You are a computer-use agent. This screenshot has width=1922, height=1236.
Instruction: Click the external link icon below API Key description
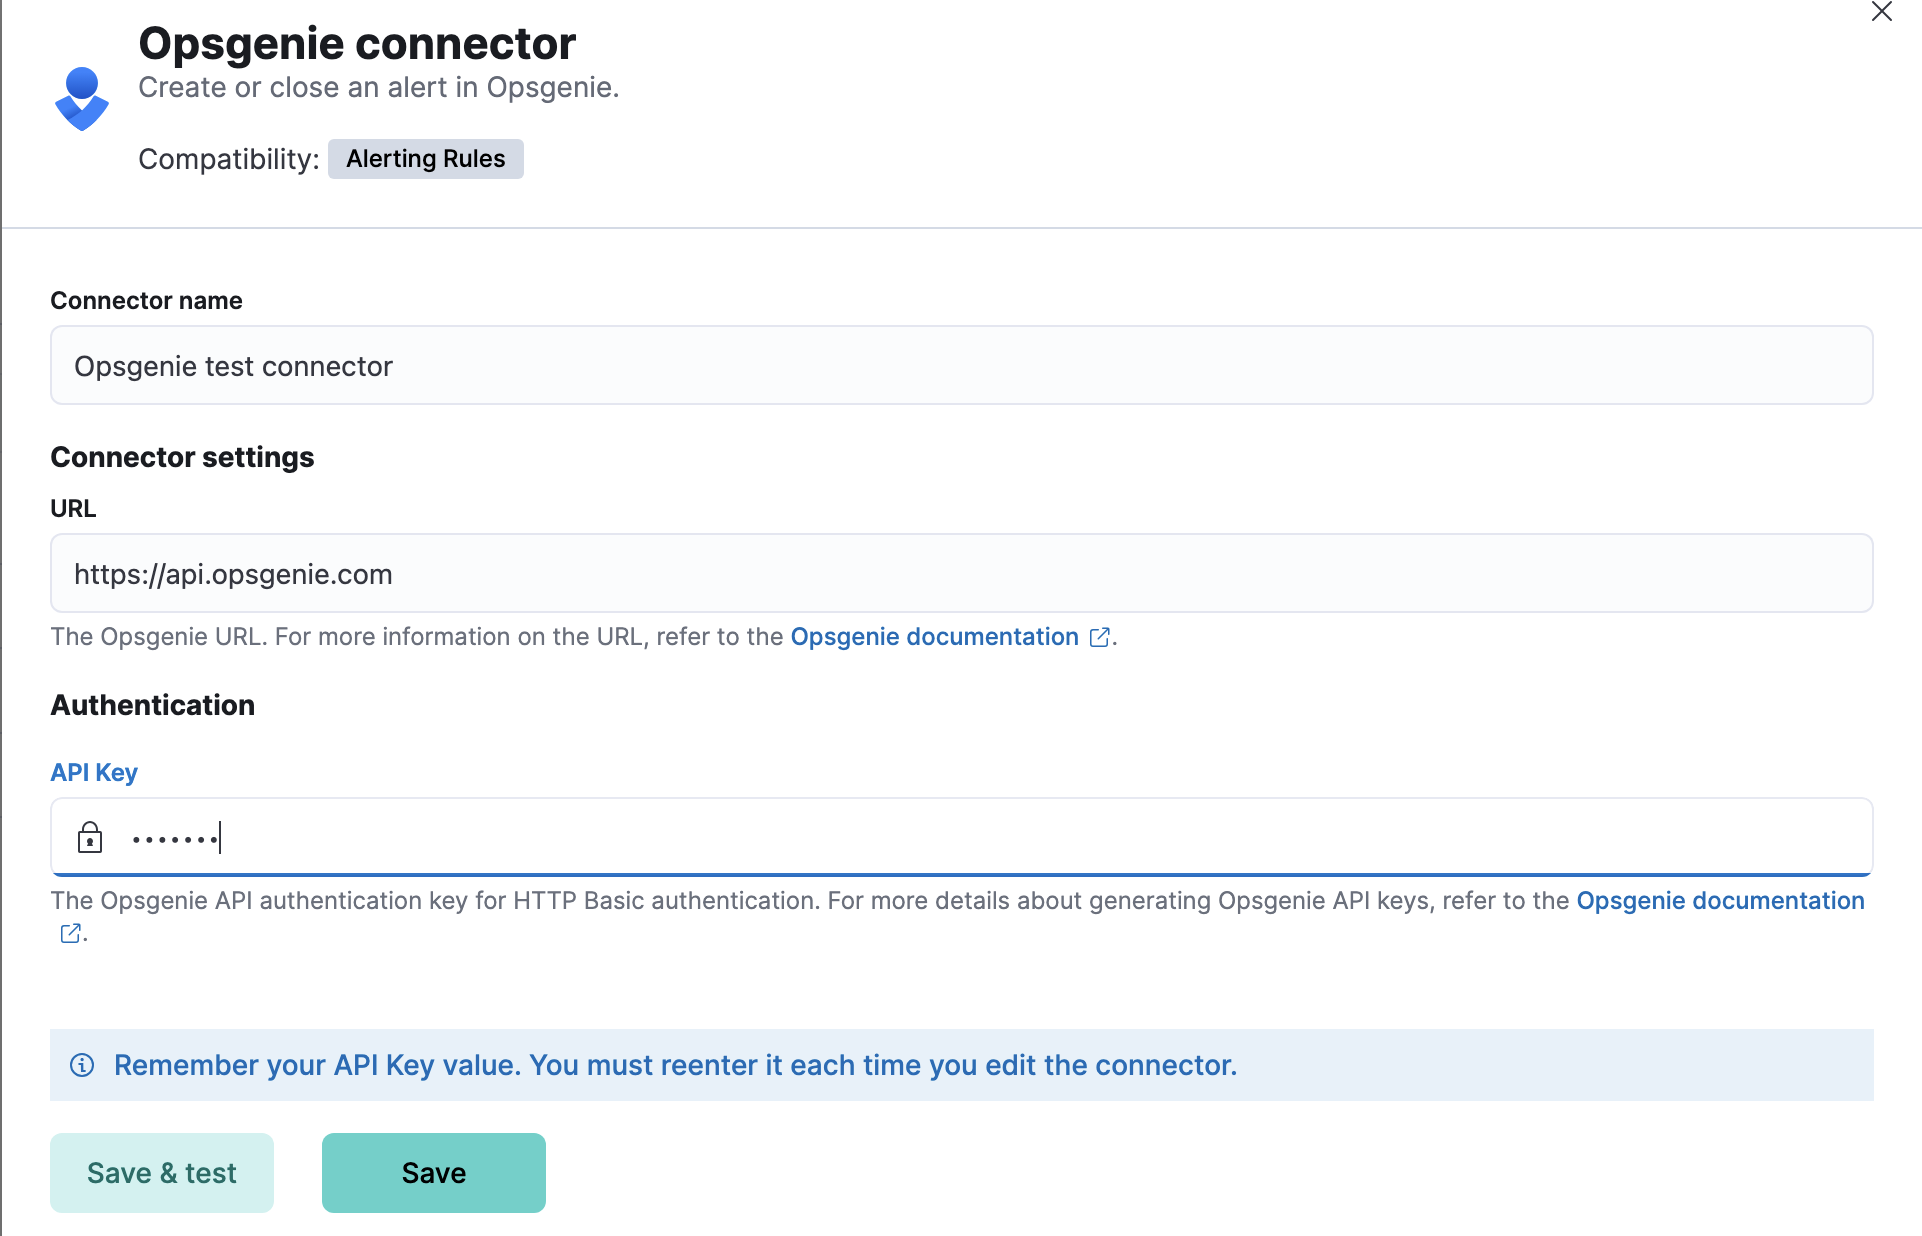coord(69,933)
